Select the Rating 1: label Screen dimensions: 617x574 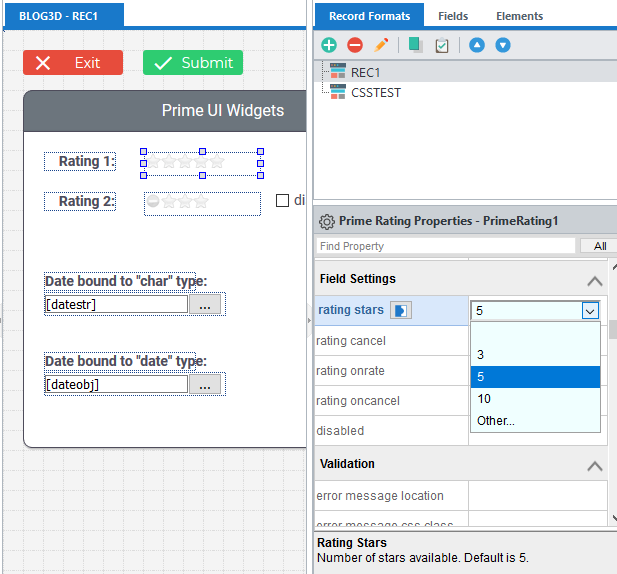coord(80,162)
